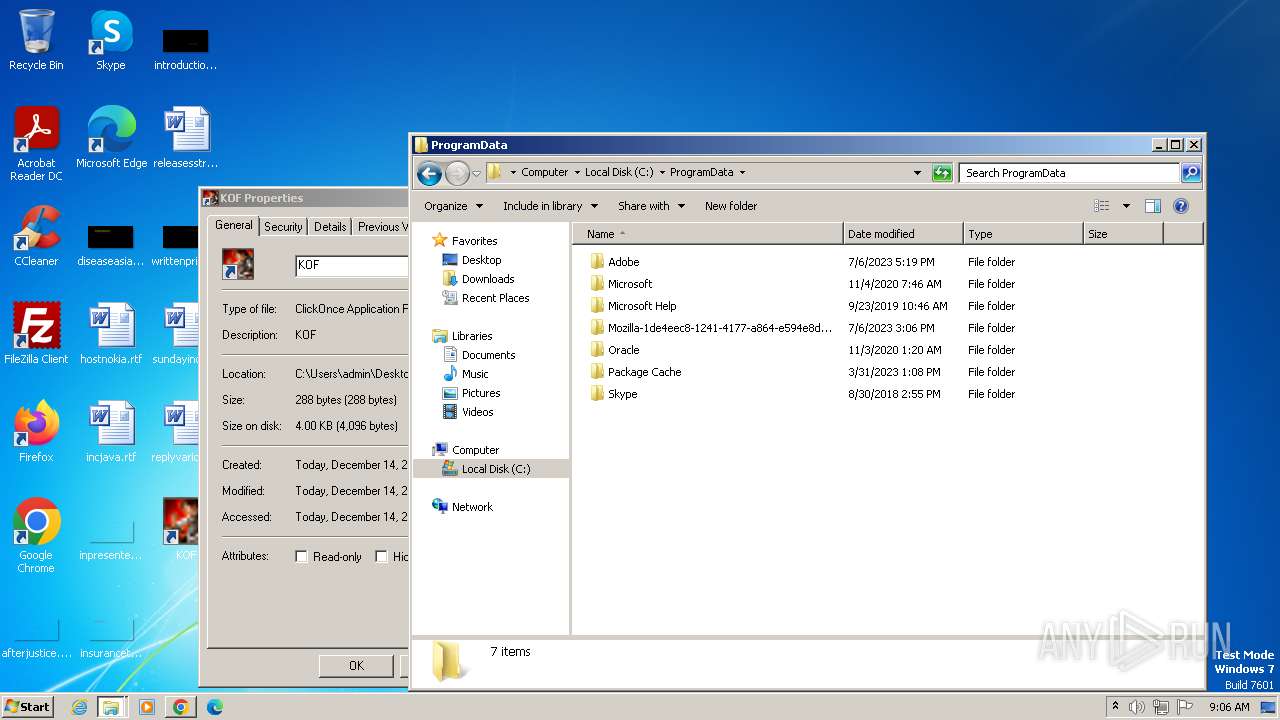Click Windows Explorer taskbar button
This screenshot has height=720, width=1280.
111,707
